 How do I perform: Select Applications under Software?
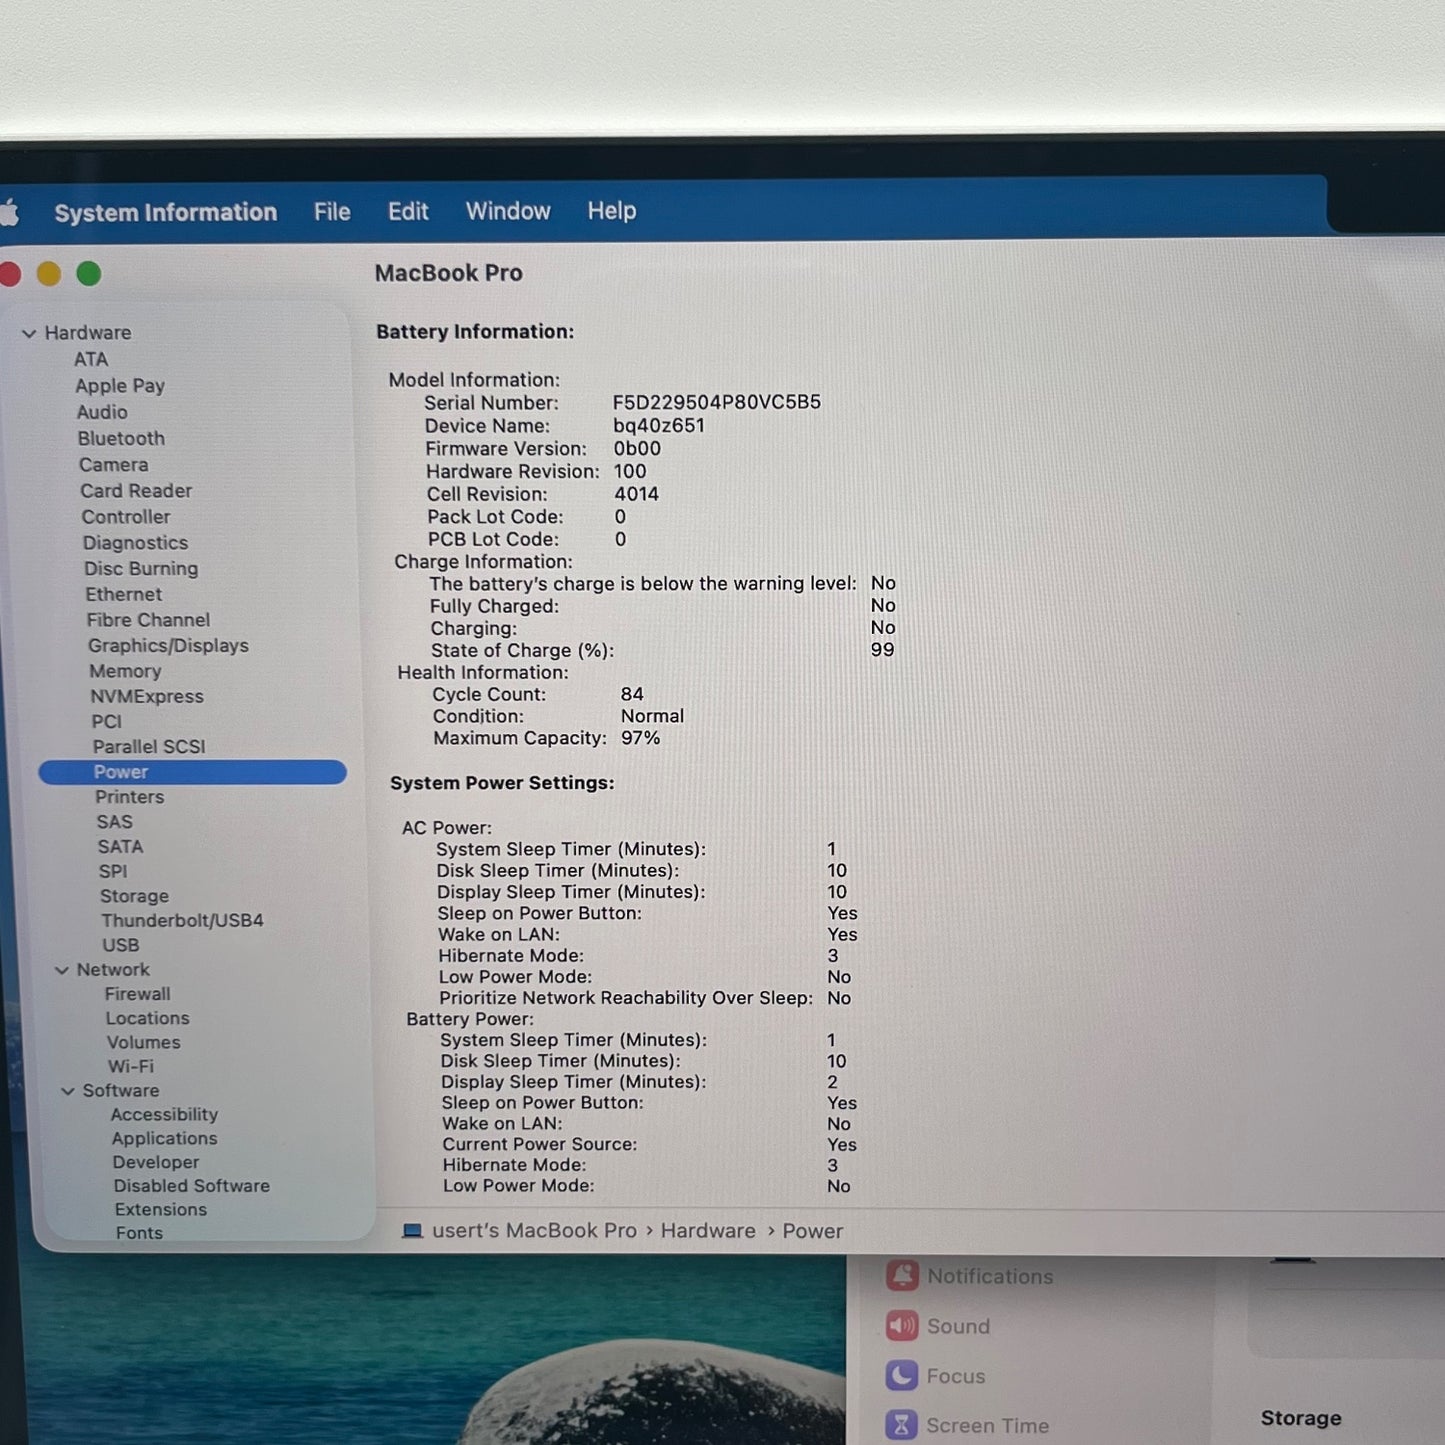[x=164, y=1138]
